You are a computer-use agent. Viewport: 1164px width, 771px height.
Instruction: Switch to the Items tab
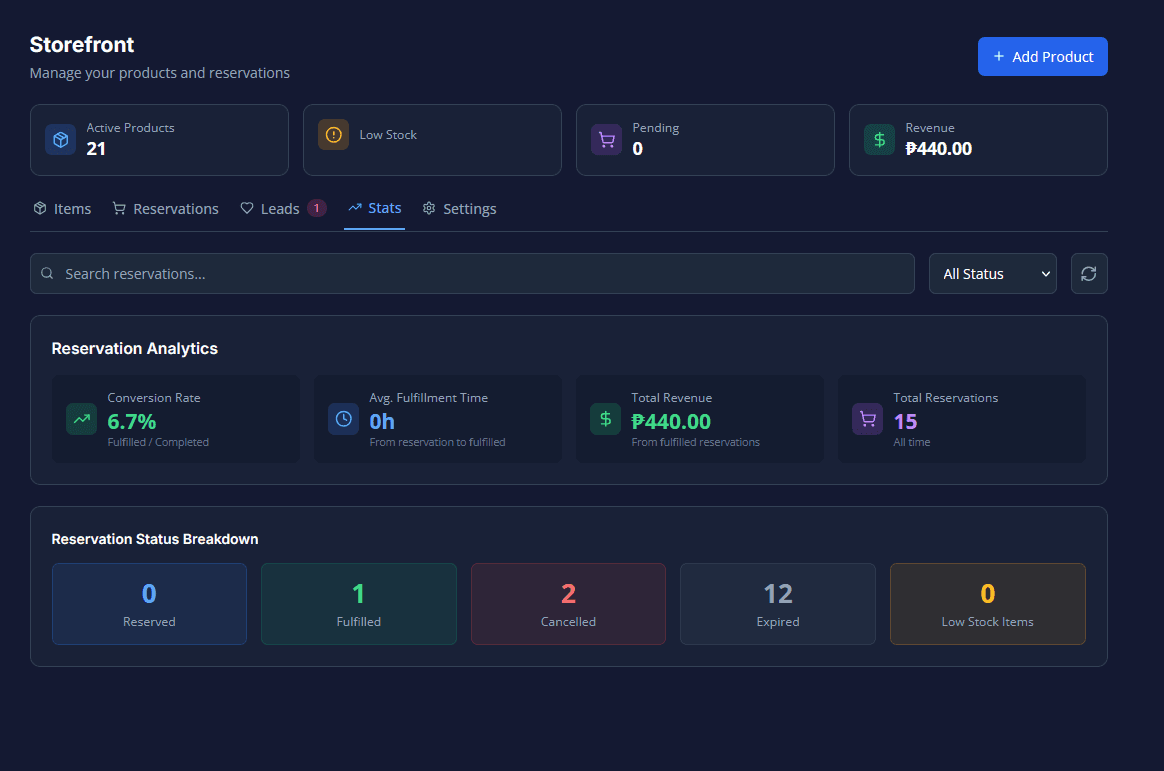61,208
